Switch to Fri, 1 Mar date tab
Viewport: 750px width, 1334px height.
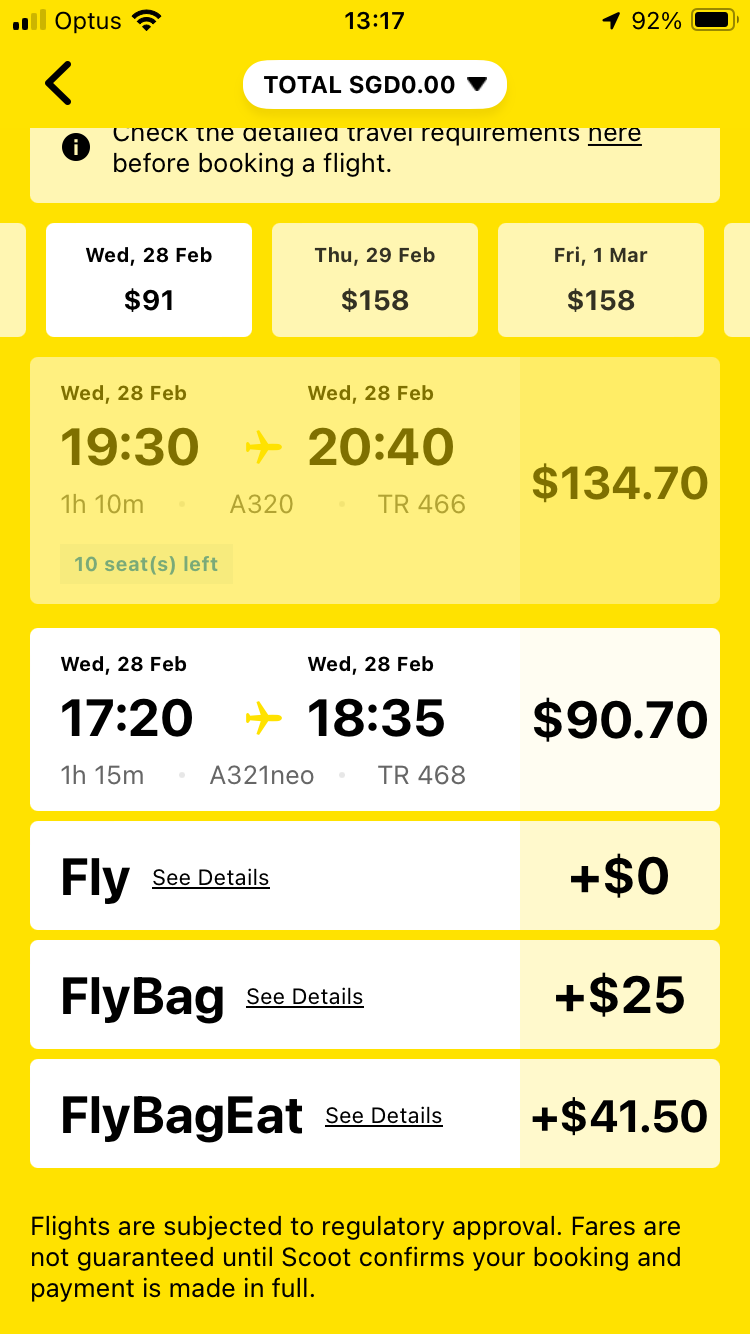601,279
